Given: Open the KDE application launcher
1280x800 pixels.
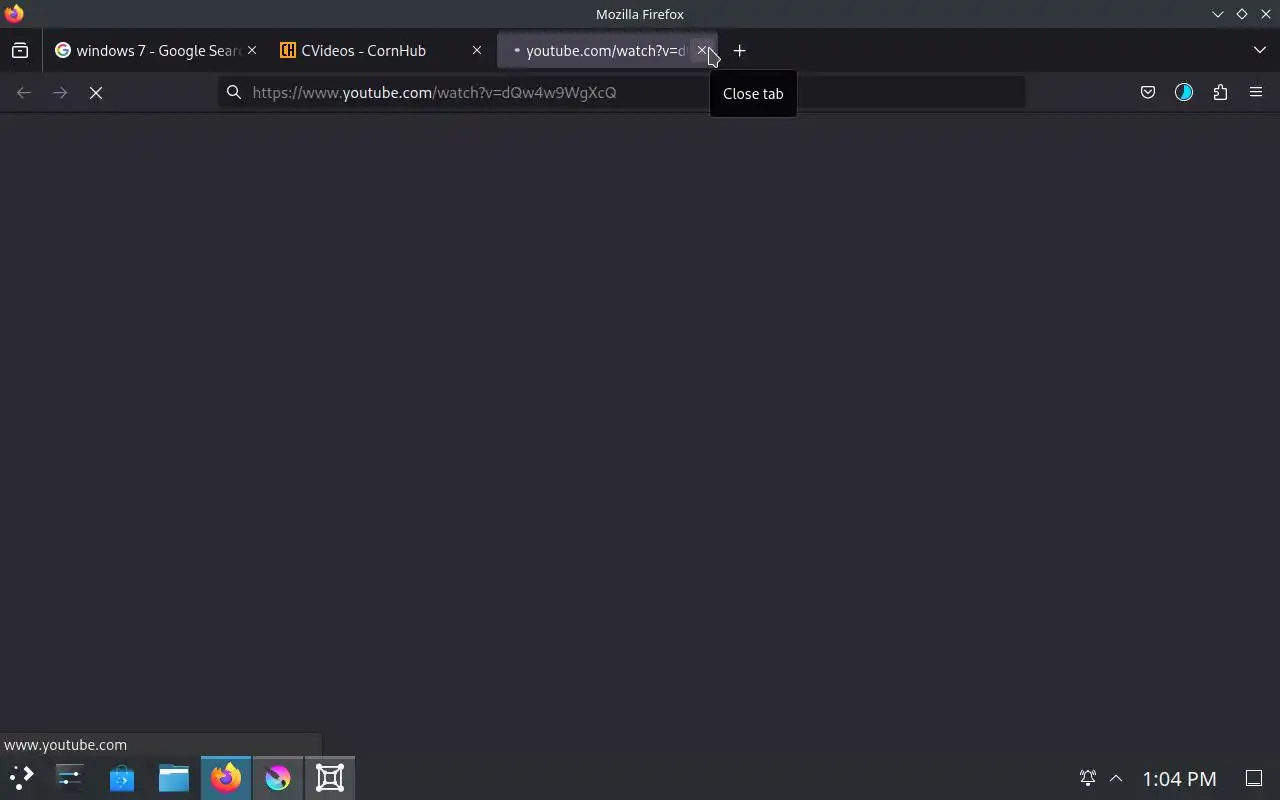Looking at the screenshot, I should 21,777.
